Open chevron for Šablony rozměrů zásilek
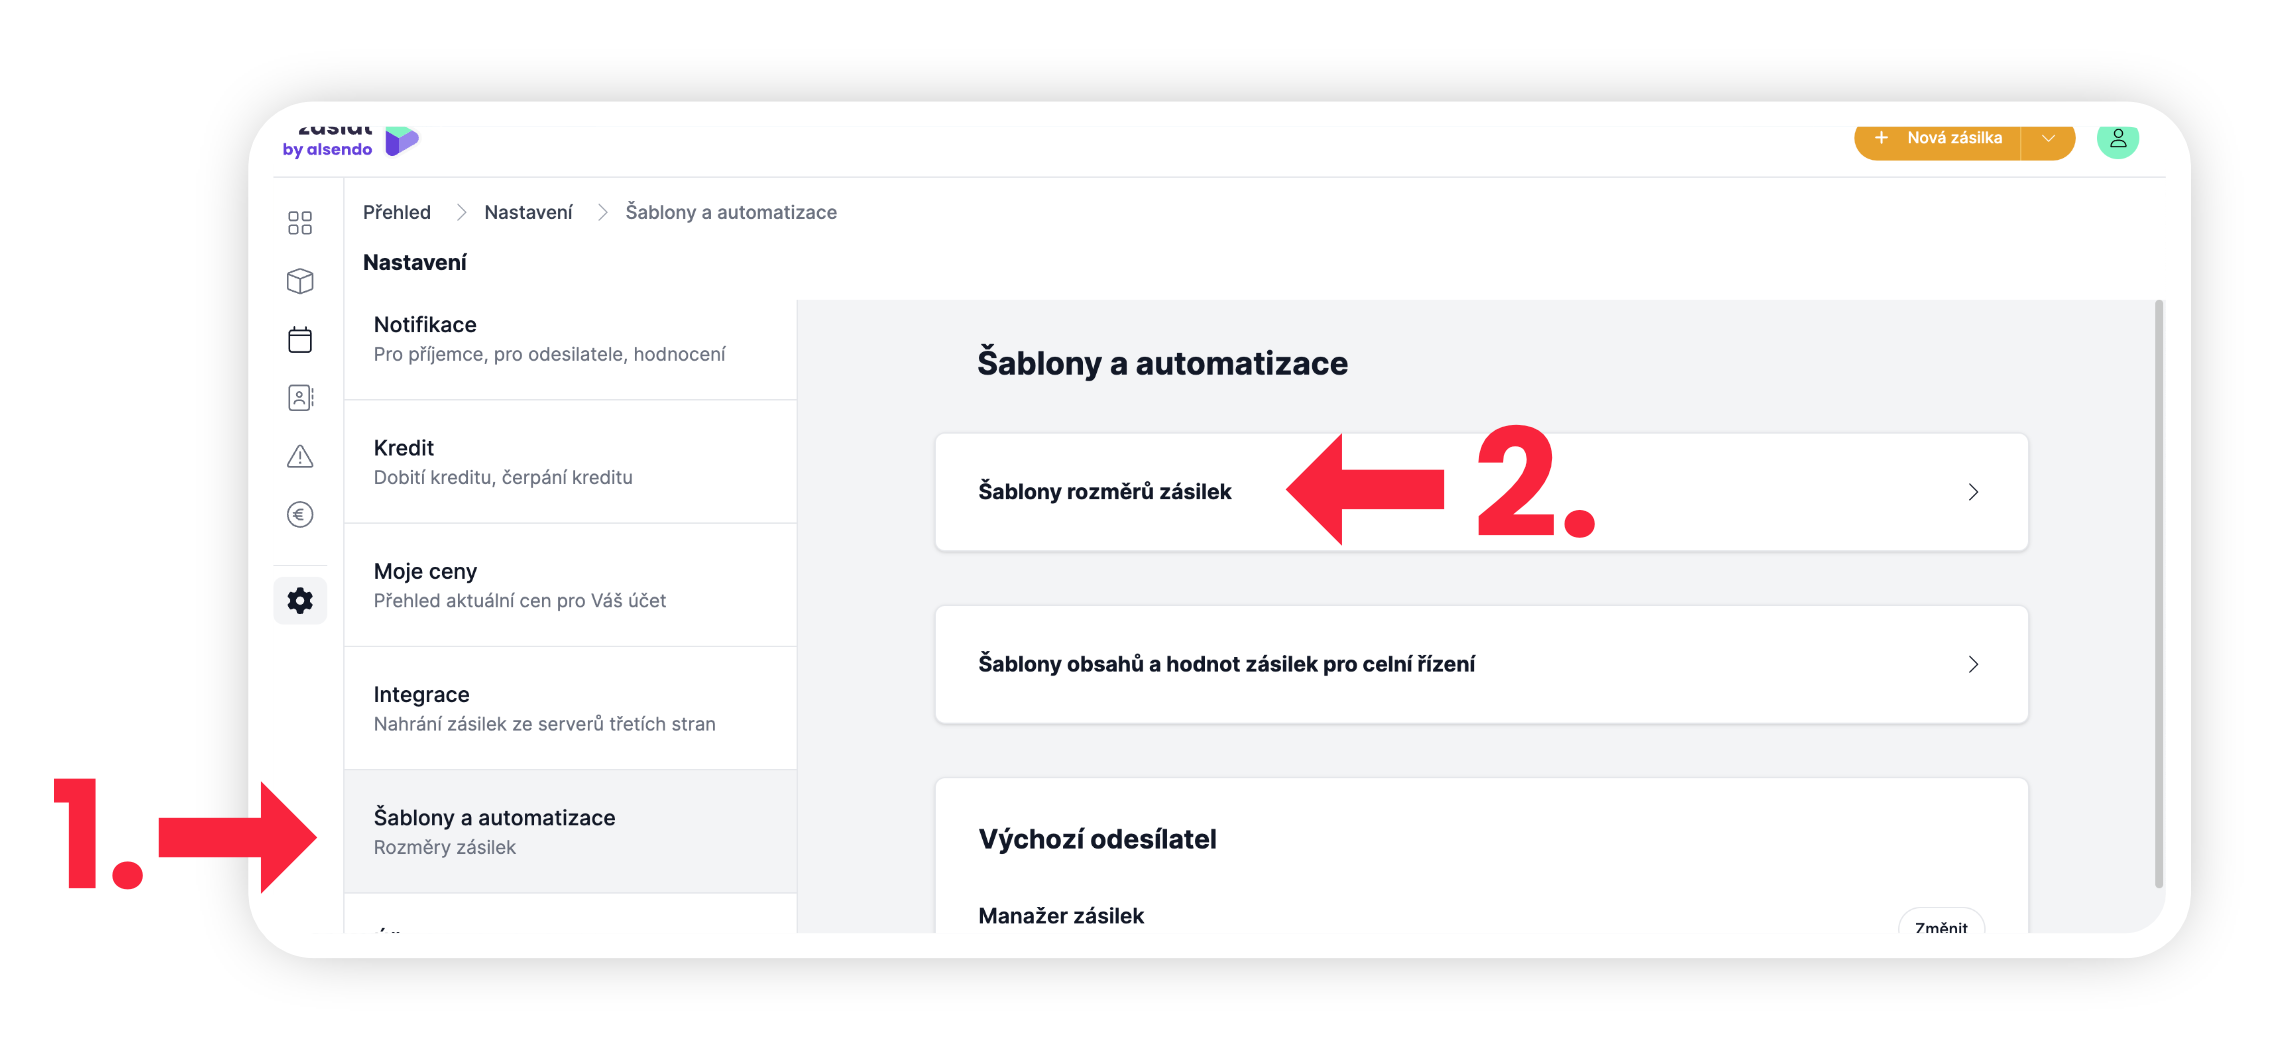This screenshot has height=1060, width=2293. (x=1973, y=492)
